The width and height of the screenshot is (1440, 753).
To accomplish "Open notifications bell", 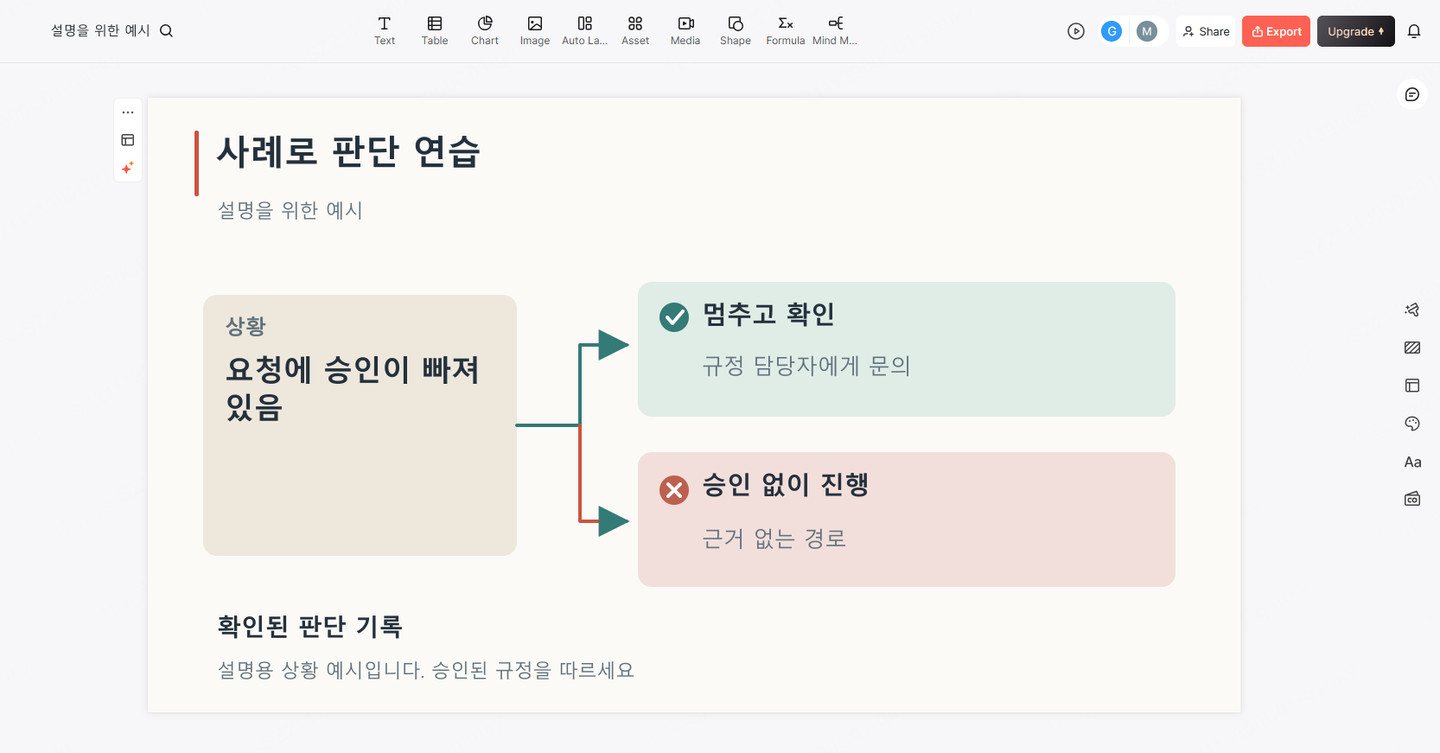I will [1414, 31].
